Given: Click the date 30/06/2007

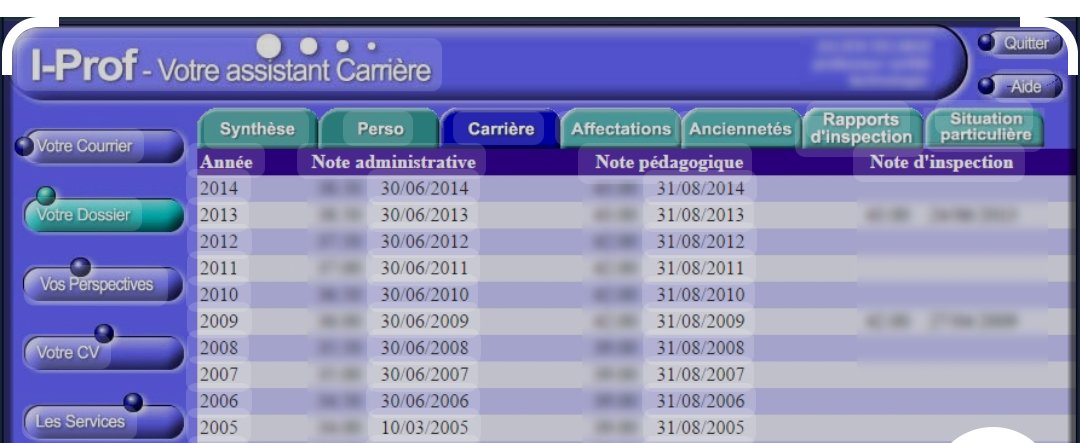Looking at the screenshot, I should pos(424,375).
